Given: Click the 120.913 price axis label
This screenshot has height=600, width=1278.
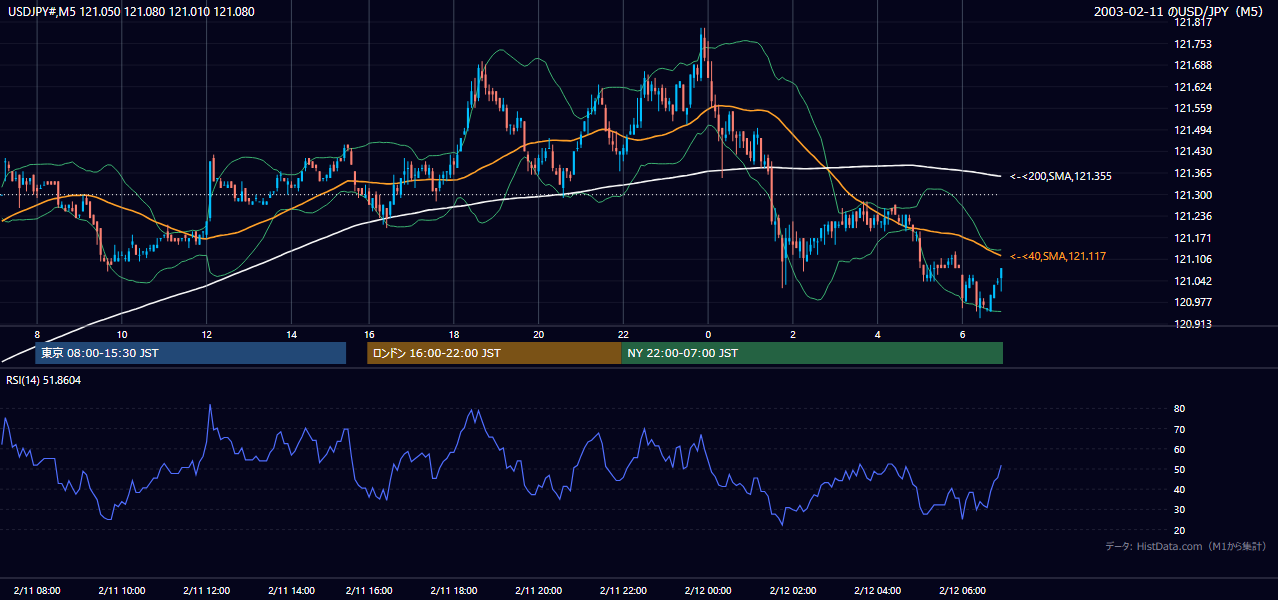Looking at the screenshot, I should point(1194,324).
